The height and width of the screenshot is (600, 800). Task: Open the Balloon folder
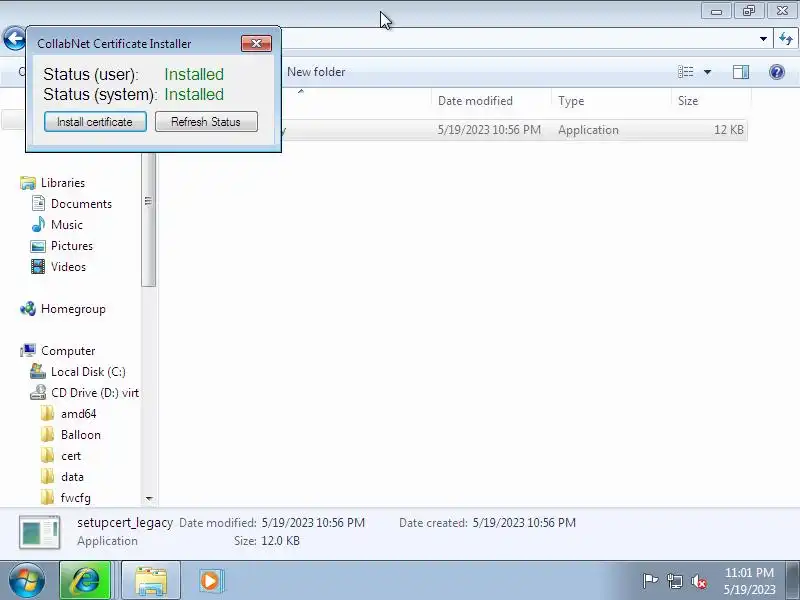coord(81,435)
